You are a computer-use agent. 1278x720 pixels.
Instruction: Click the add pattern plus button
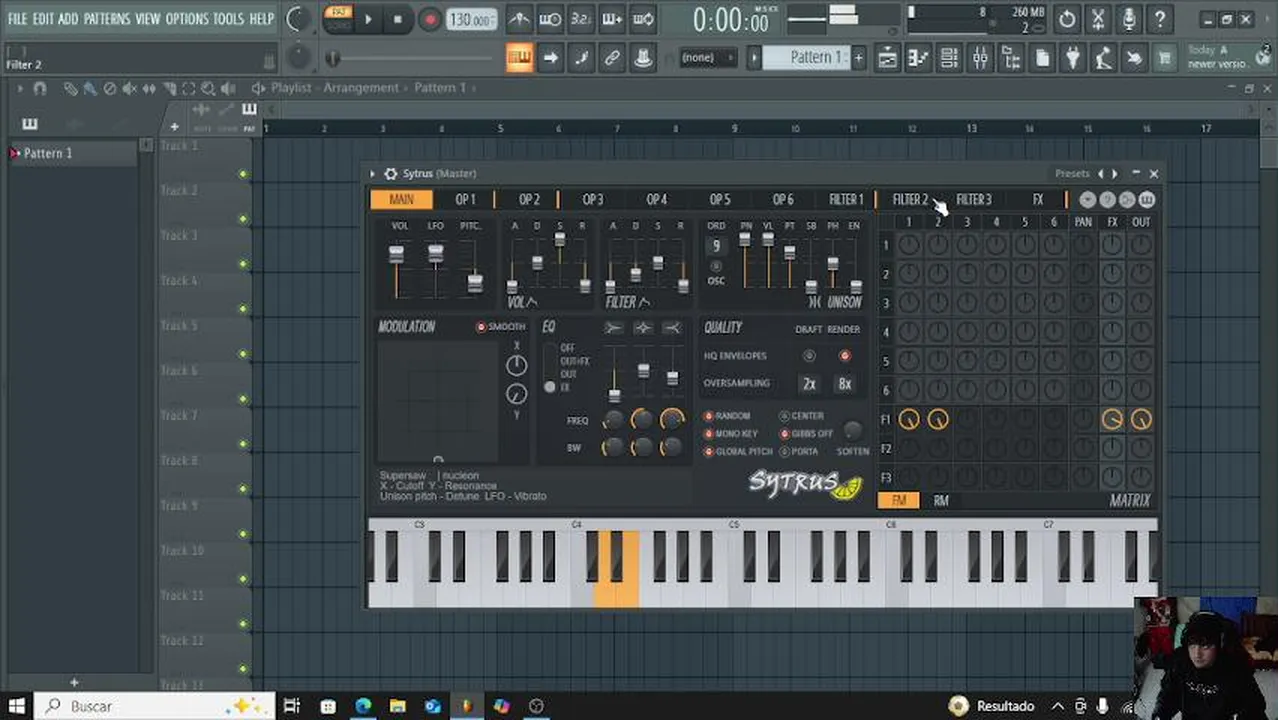pos(858,58)
